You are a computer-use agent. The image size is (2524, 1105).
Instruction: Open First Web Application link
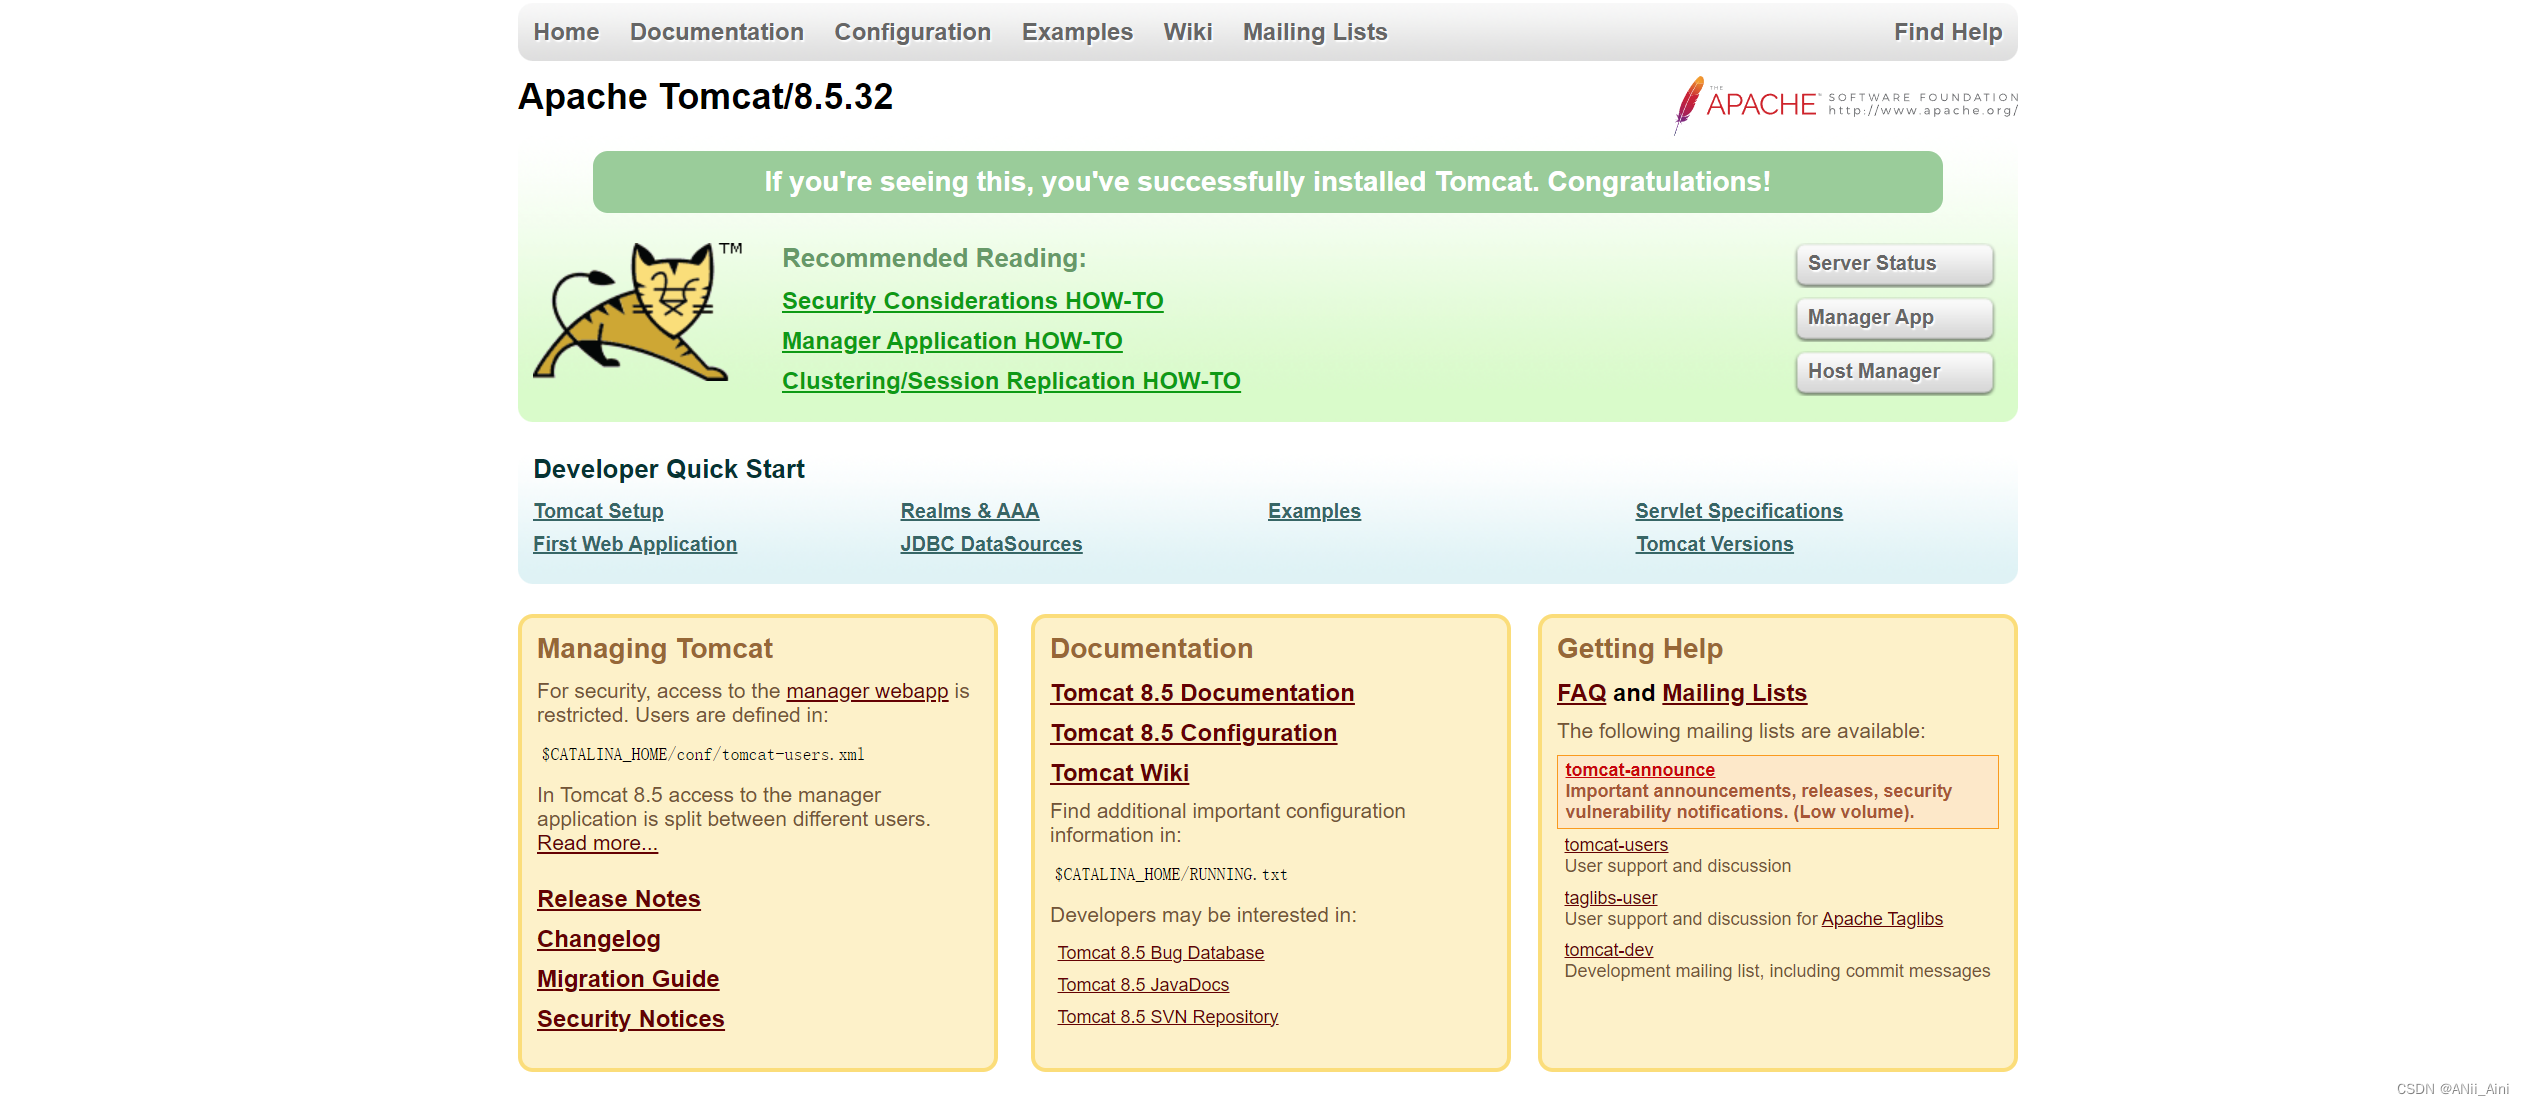pyautogui.click(x=635, y=544)
